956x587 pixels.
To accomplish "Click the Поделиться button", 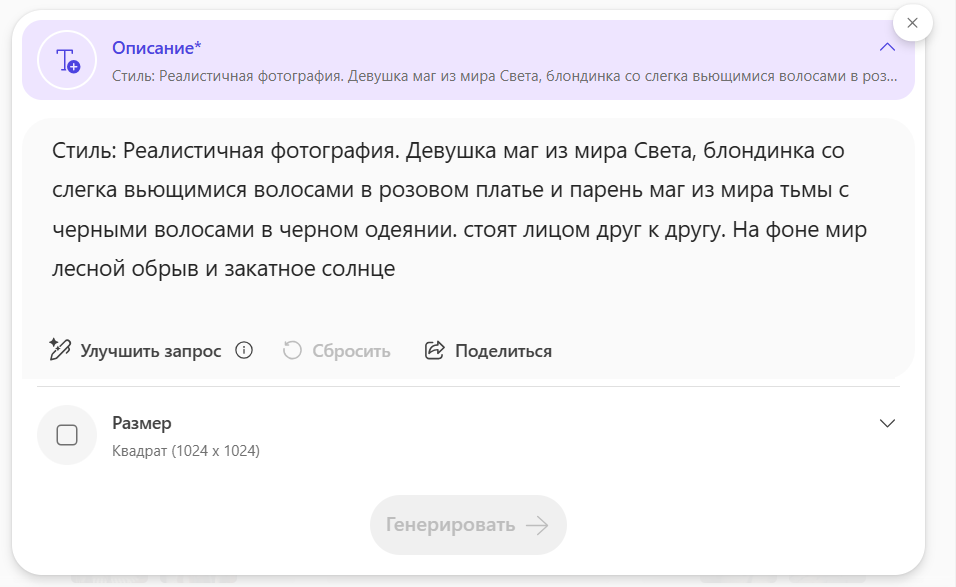I will point(502,351).
